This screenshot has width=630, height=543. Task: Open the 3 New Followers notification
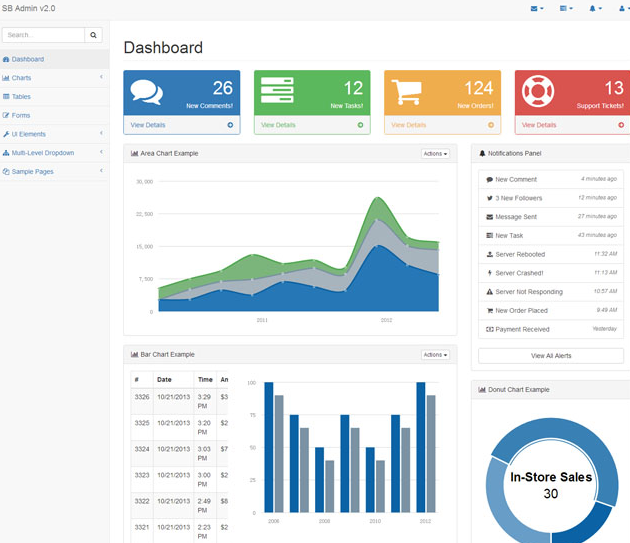tap(551, 198)
